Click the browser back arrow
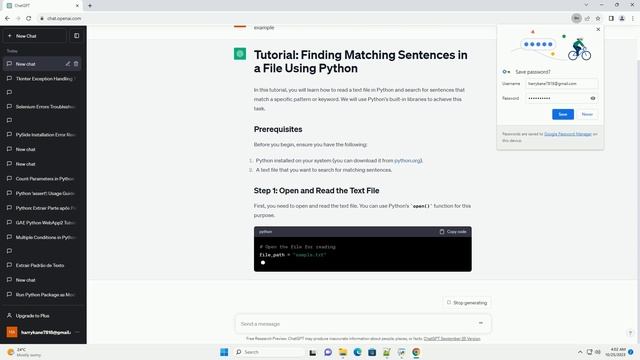This screenshot has width=640, height=360. click(7, 18)
